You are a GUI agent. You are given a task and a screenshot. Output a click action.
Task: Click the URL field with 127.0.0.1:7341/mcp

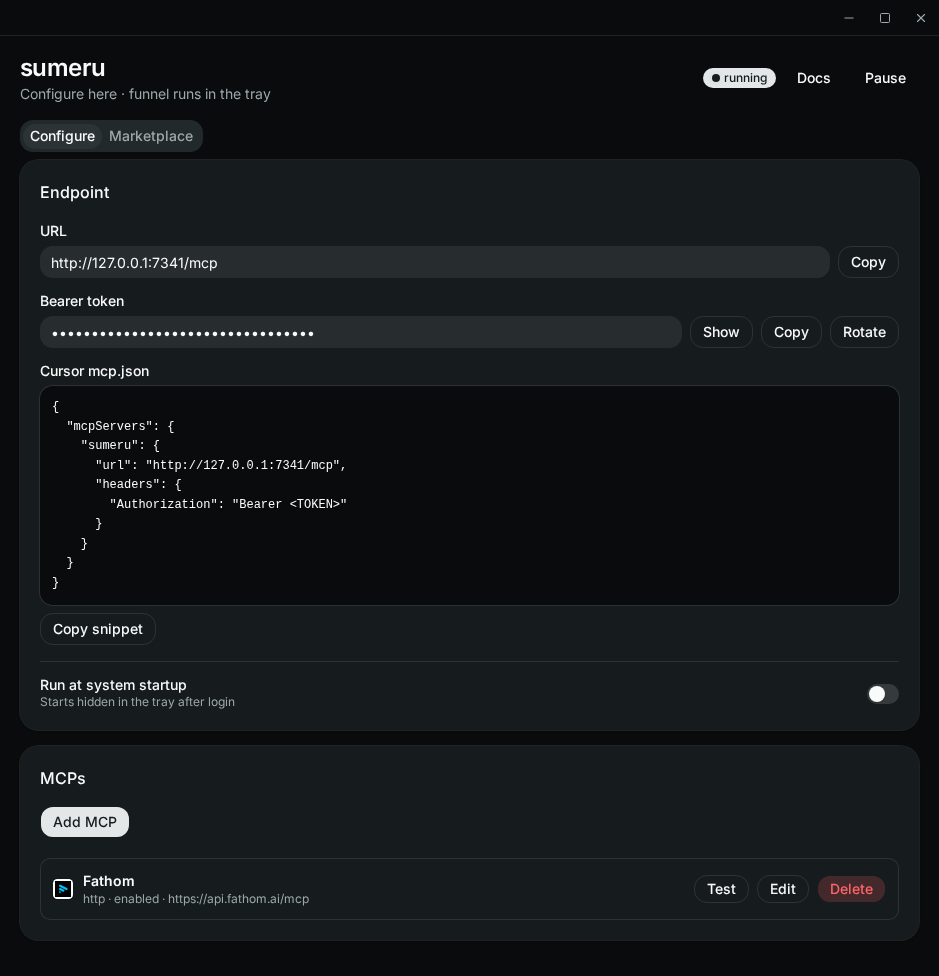(x=435, y=262)
